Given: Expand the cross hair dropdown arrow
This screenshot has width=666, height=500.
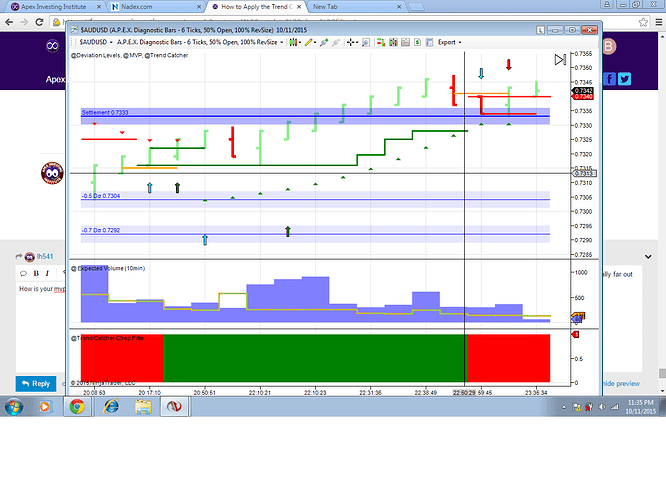Looking at the screenshot, I should tap(357, 42).
